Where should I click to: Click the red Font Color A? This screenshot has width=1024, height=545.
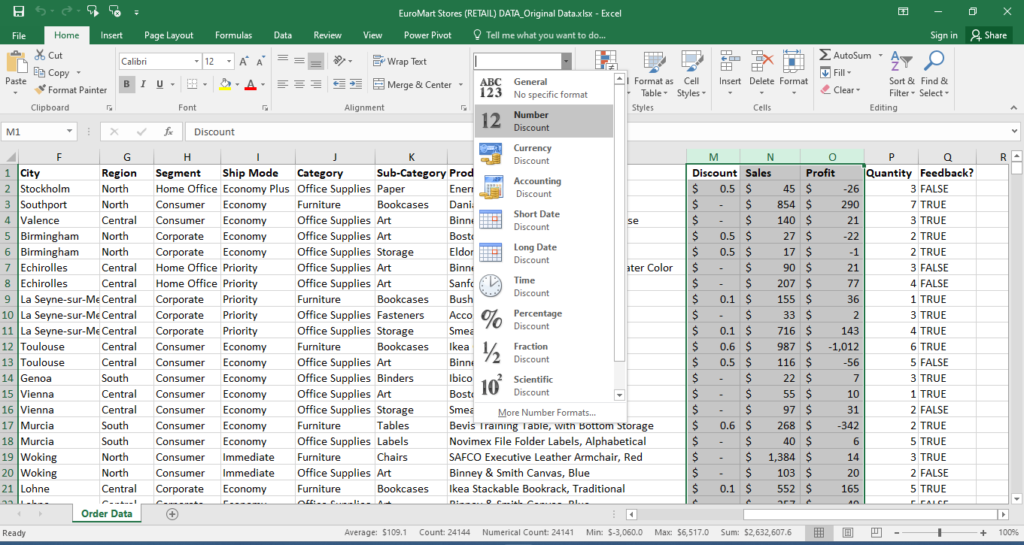point(250,84)
